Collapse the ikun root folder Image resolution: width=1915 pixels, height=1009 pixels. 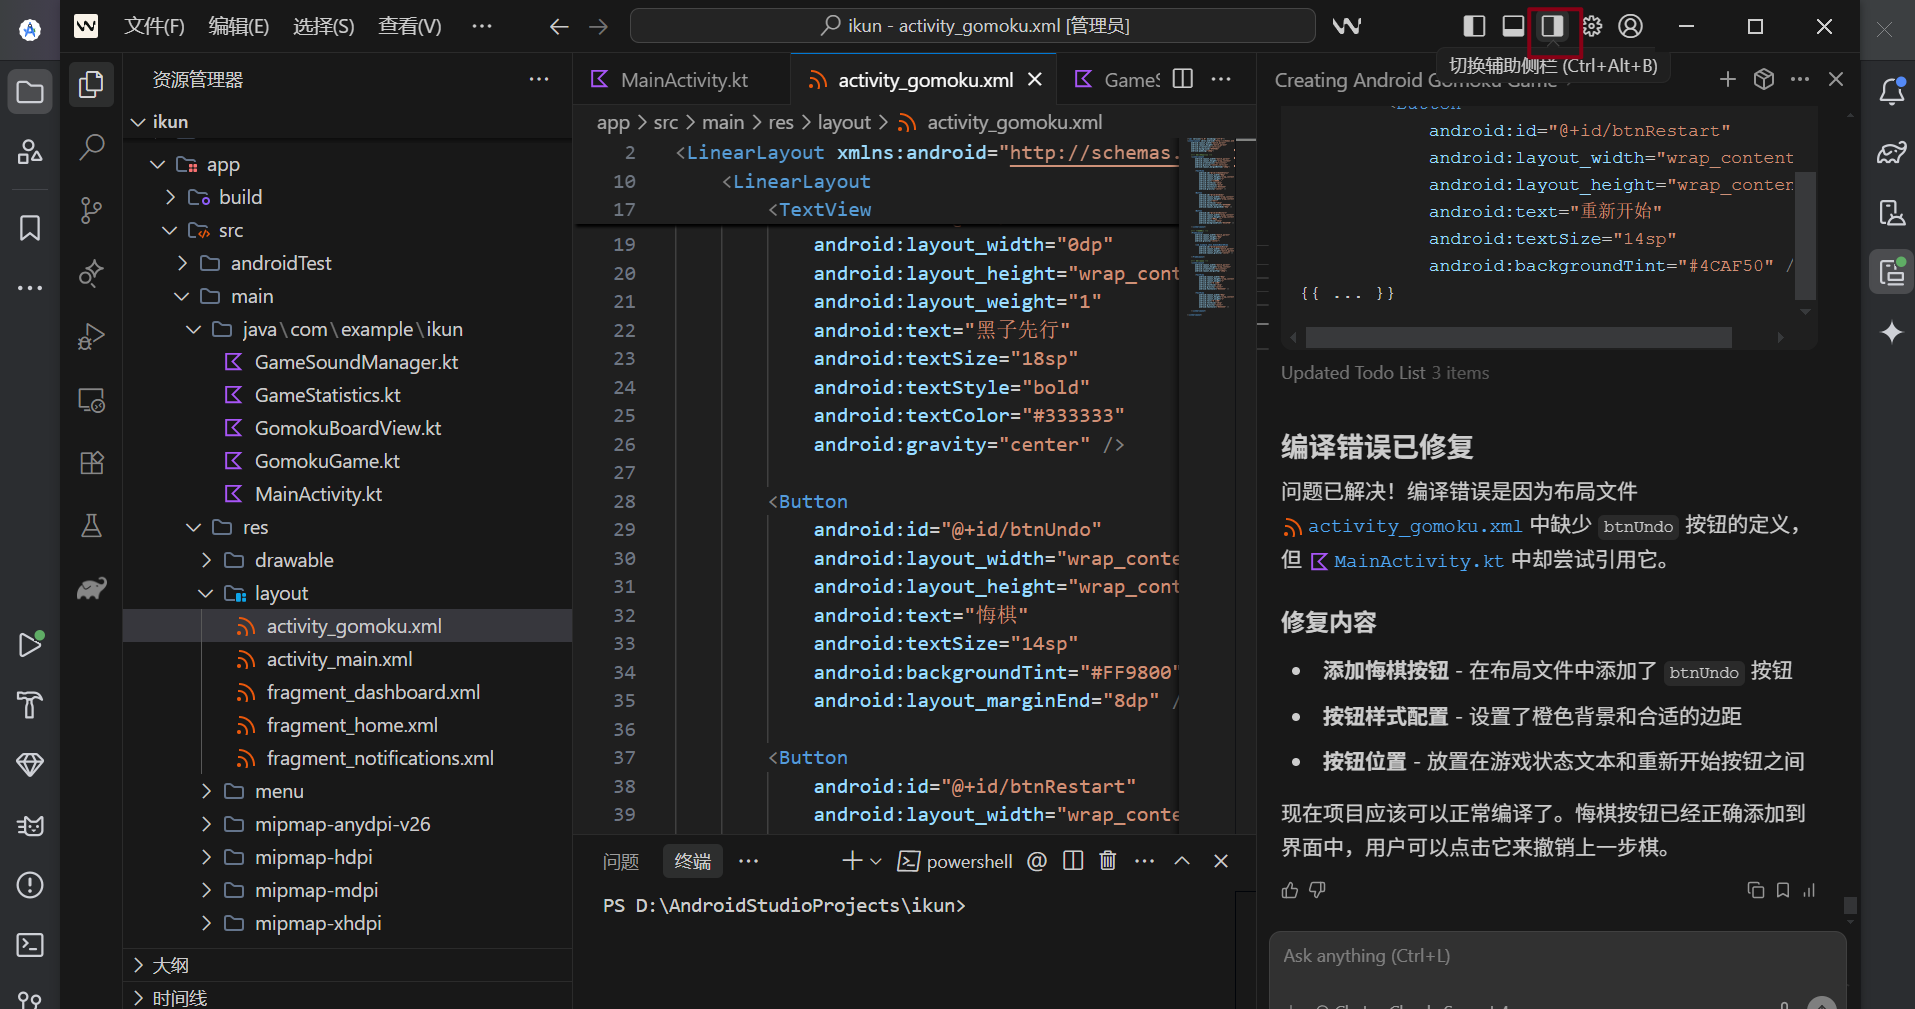coord(138,122)
